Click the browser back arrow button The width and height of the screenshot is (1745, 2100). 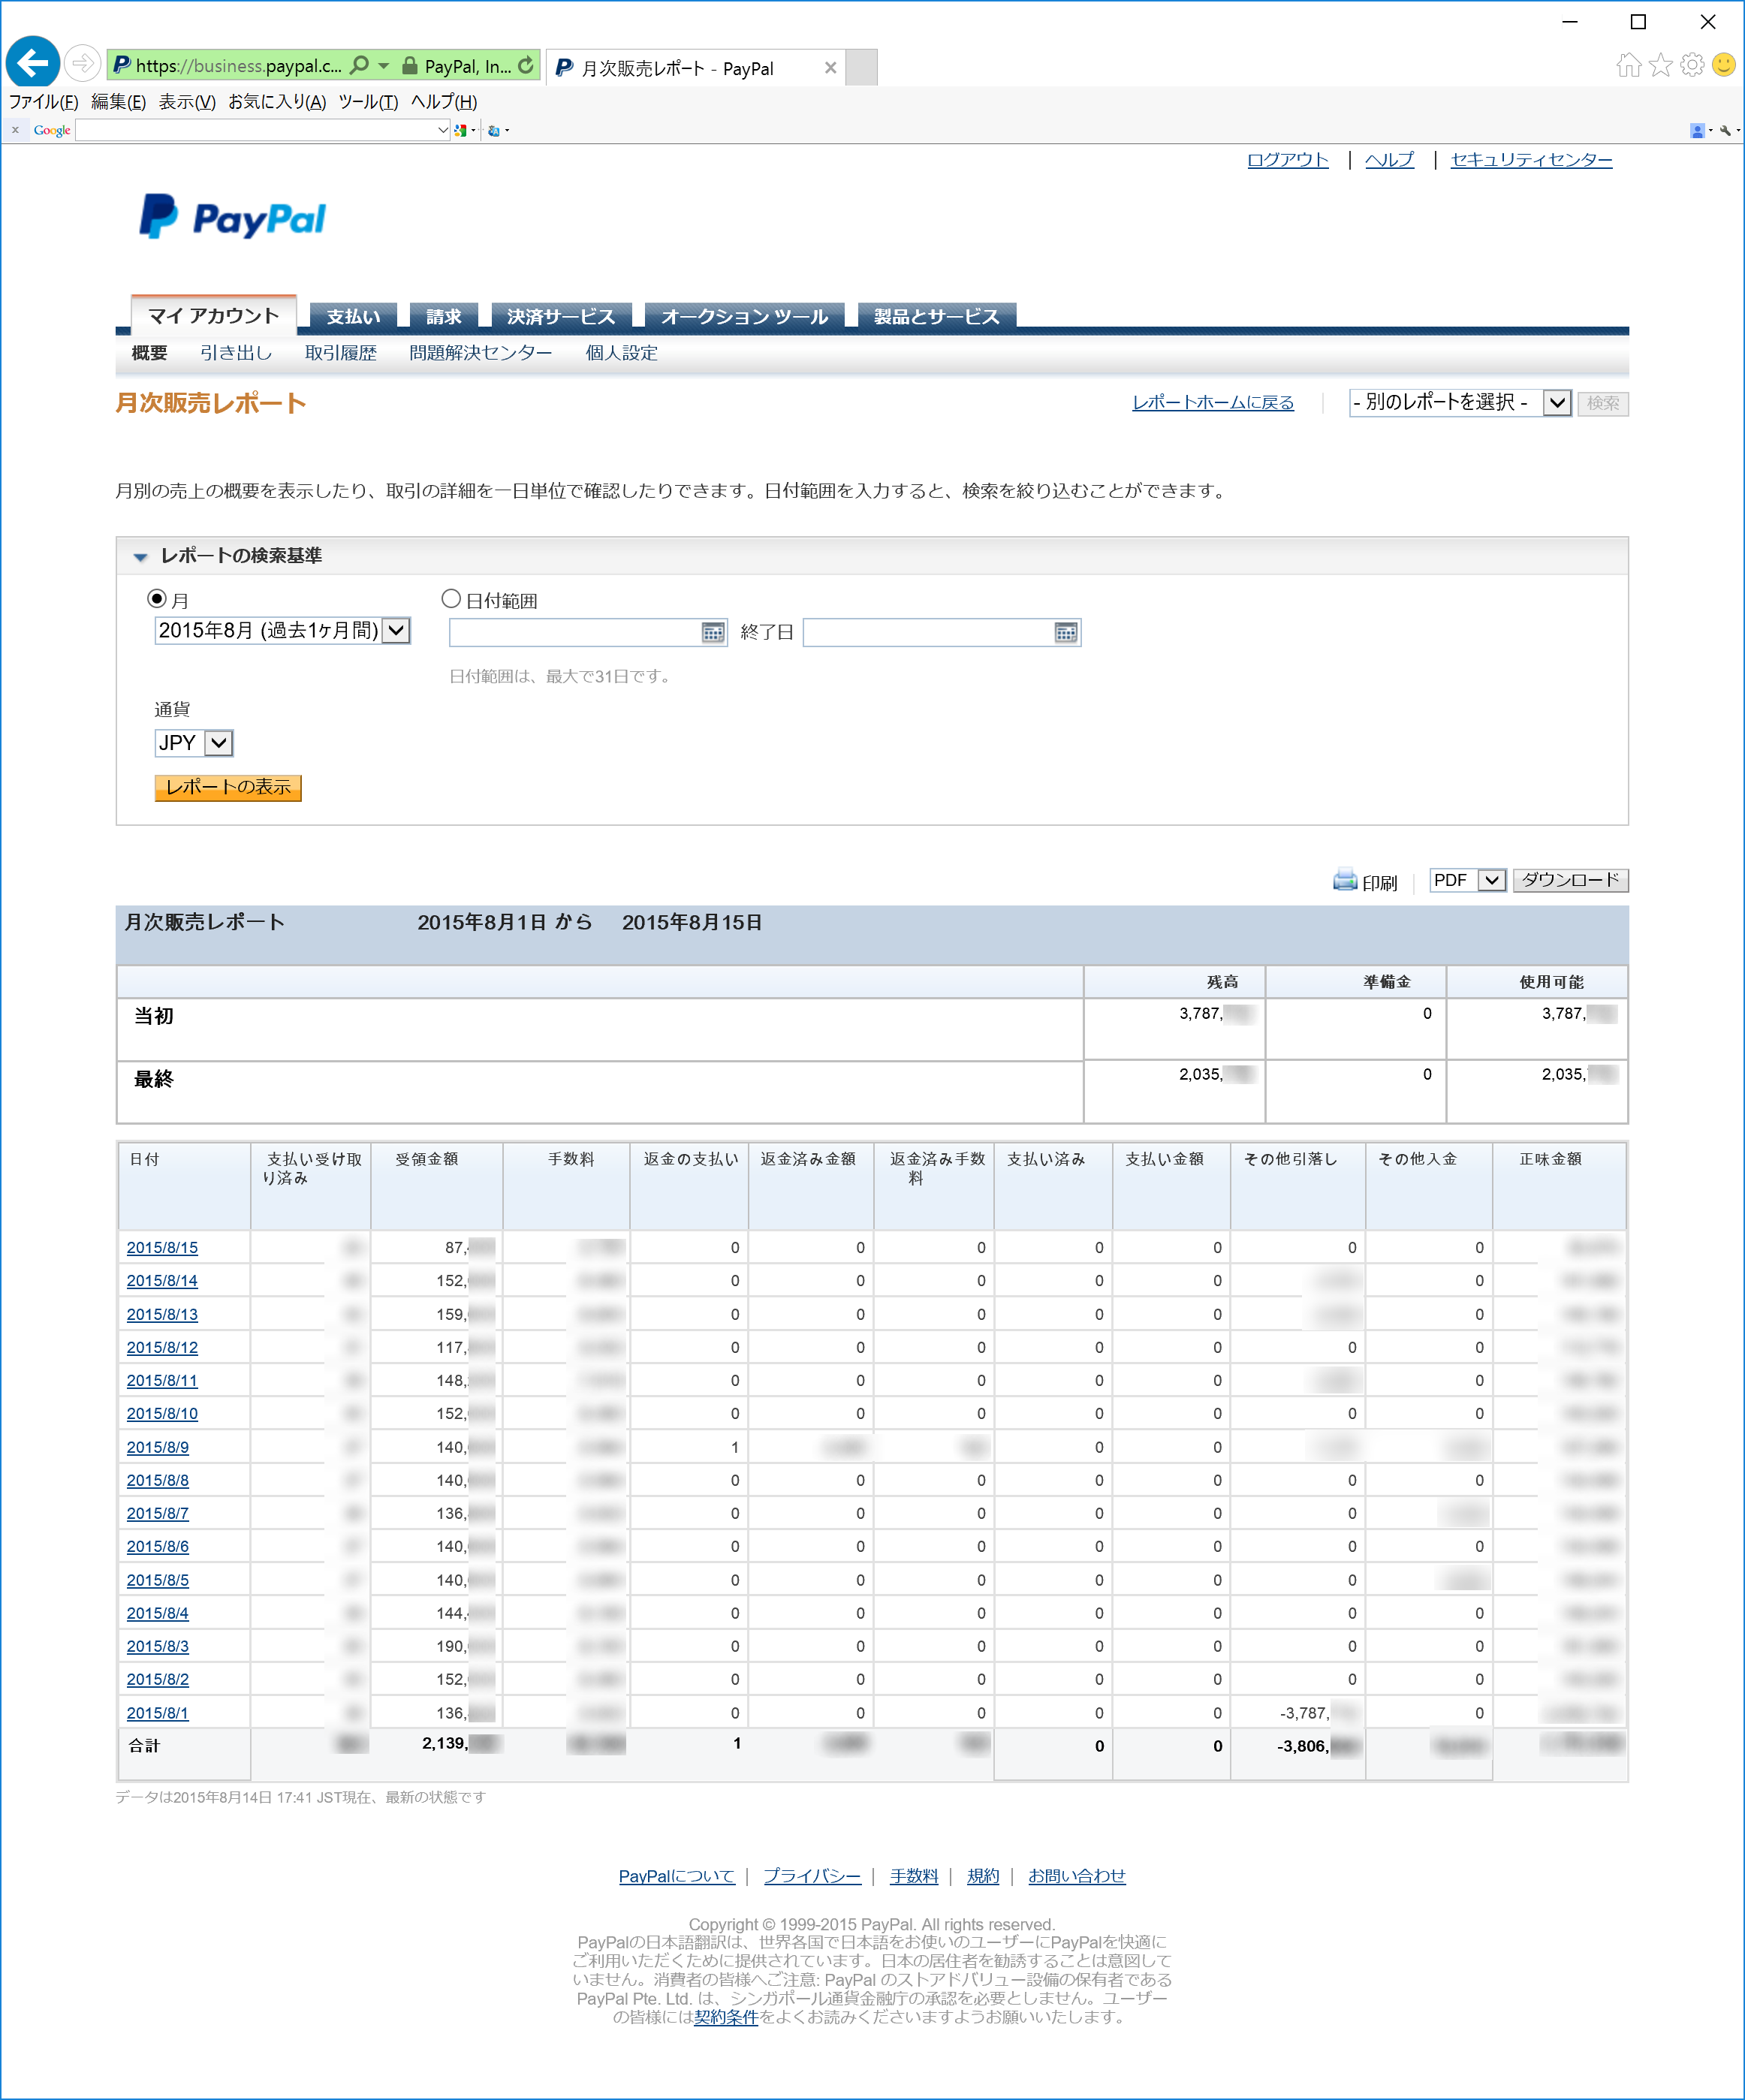pyautogui.click(x=32, y=64)
